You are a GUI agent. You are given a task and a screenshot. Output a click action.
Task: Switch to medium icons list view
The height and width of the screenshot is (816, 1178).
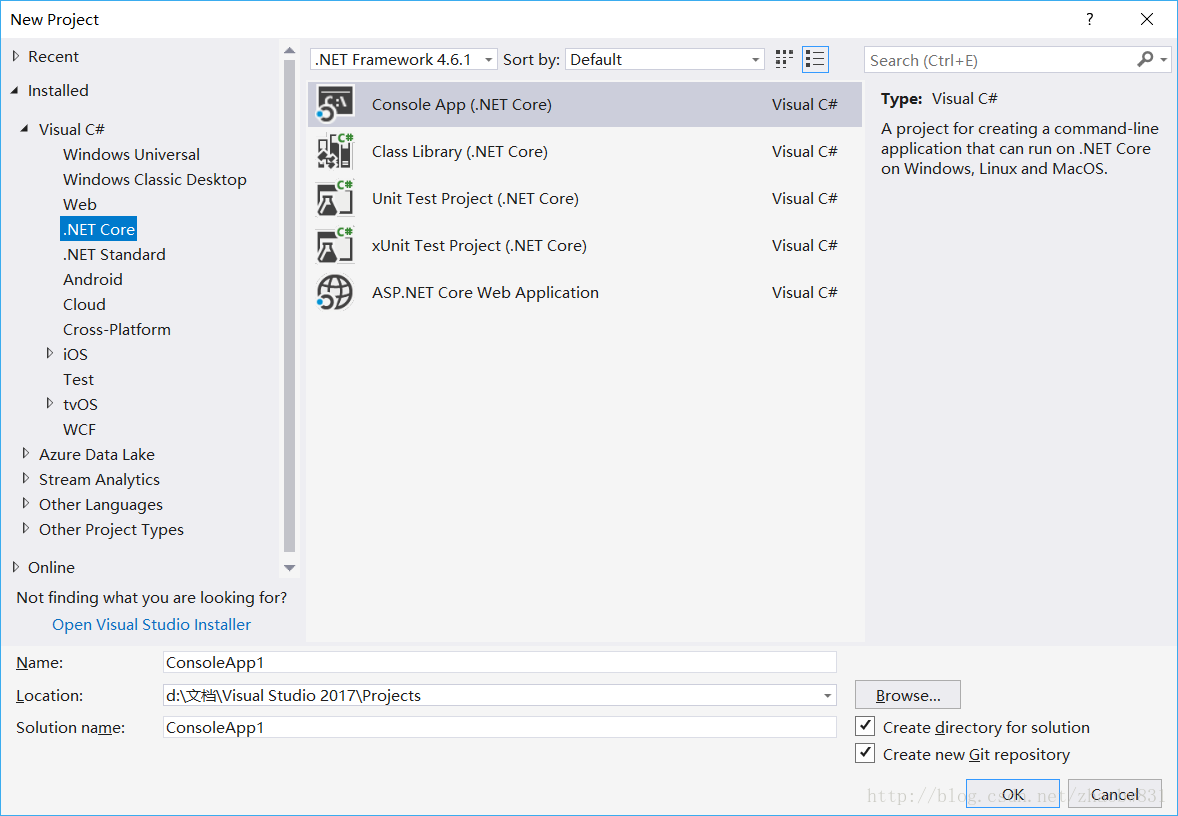tap(815, 59)
